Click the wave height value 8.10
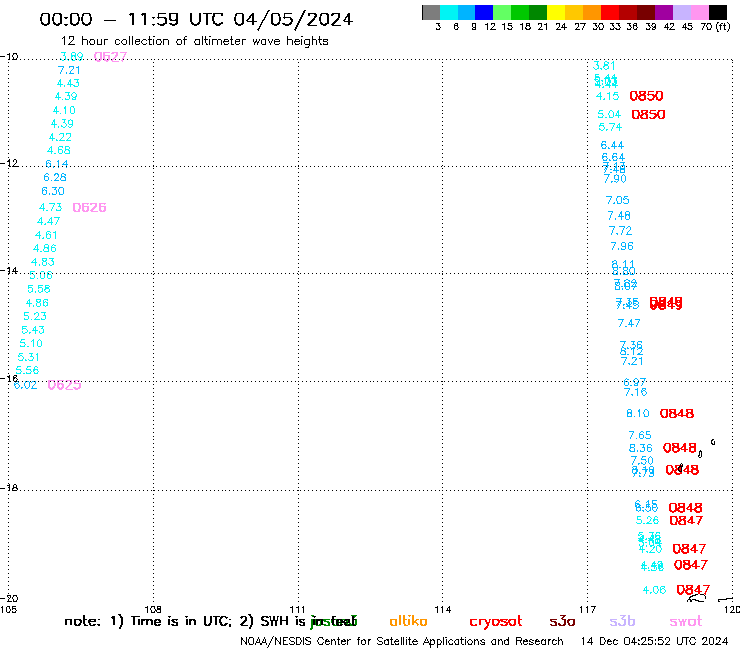Viewport: 740px width, 650px height. tap(638, 413)
